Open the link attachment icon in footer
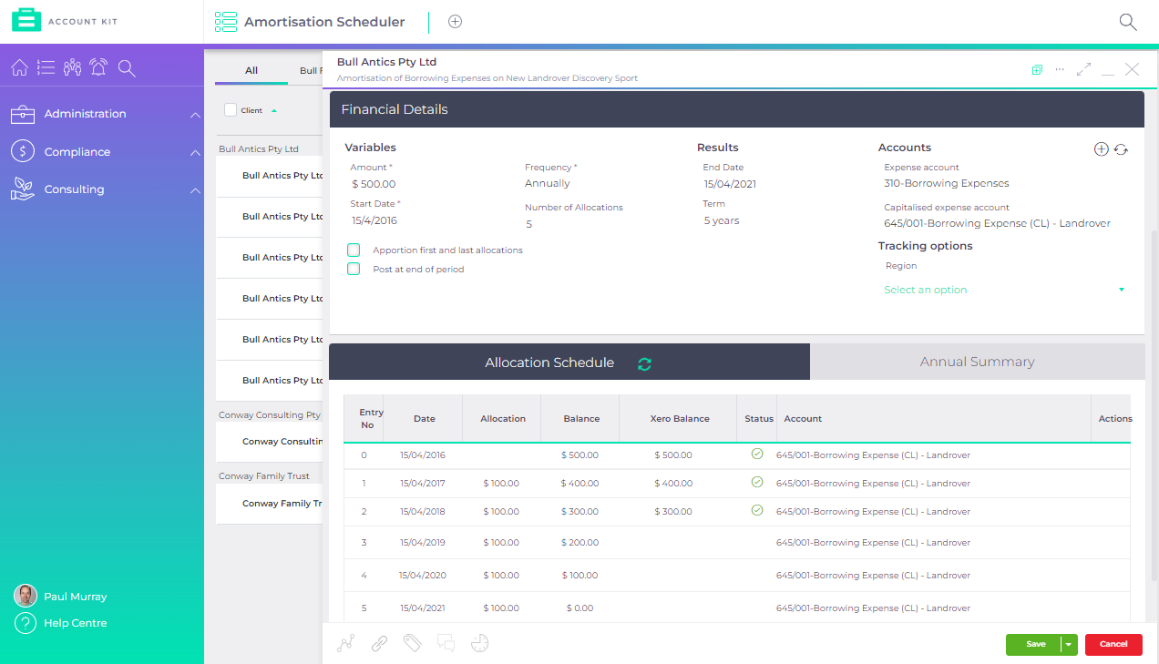 379,643
